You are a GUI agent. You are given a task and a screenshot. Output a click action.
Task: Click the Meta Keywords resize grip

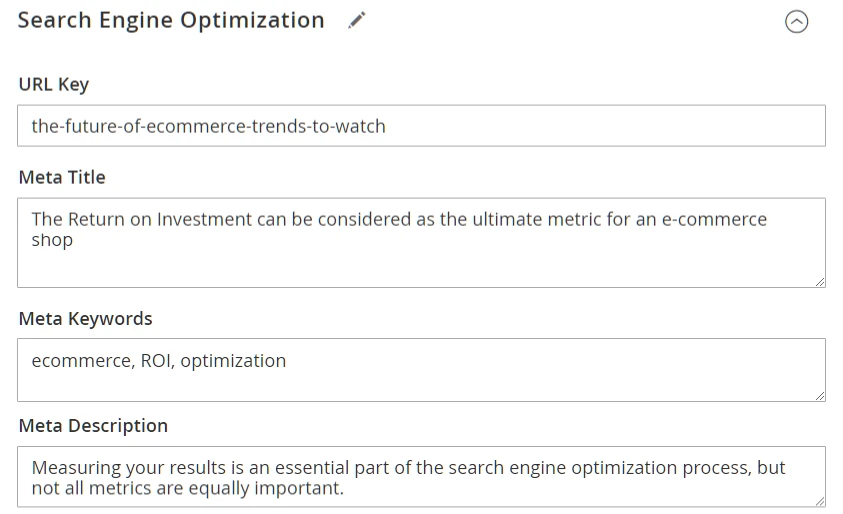coord(820,396)
